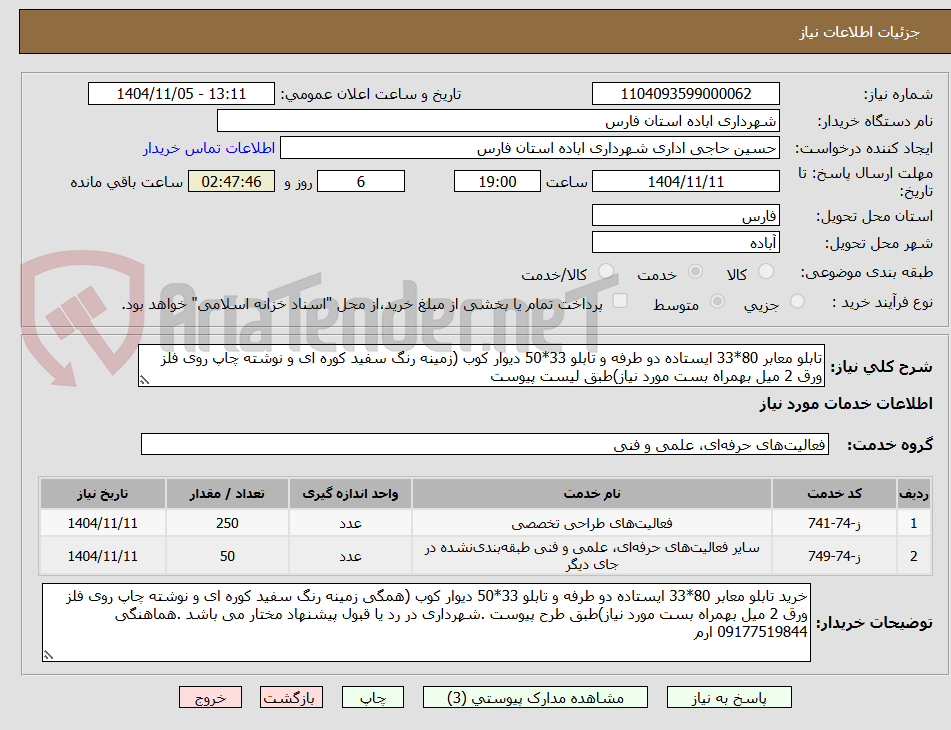Click the deadline date 1404/11/11 field
This screenshot has height=730, width=951.
(x=686, y=181)
